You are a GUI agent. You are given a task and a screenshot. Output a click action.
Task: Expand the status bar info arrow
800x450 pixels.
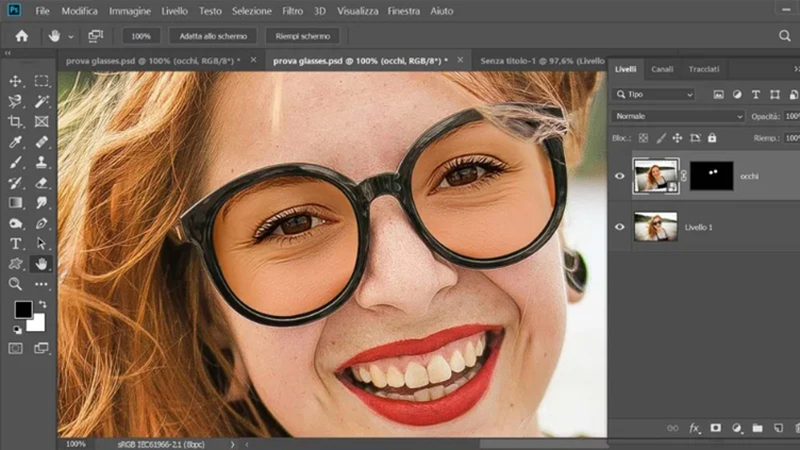click(232, 444)
